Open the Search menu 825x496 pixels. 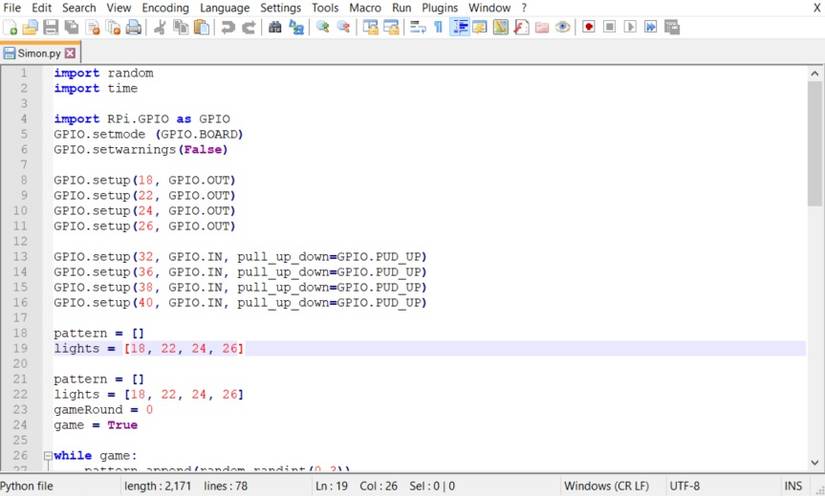[79, 8]
